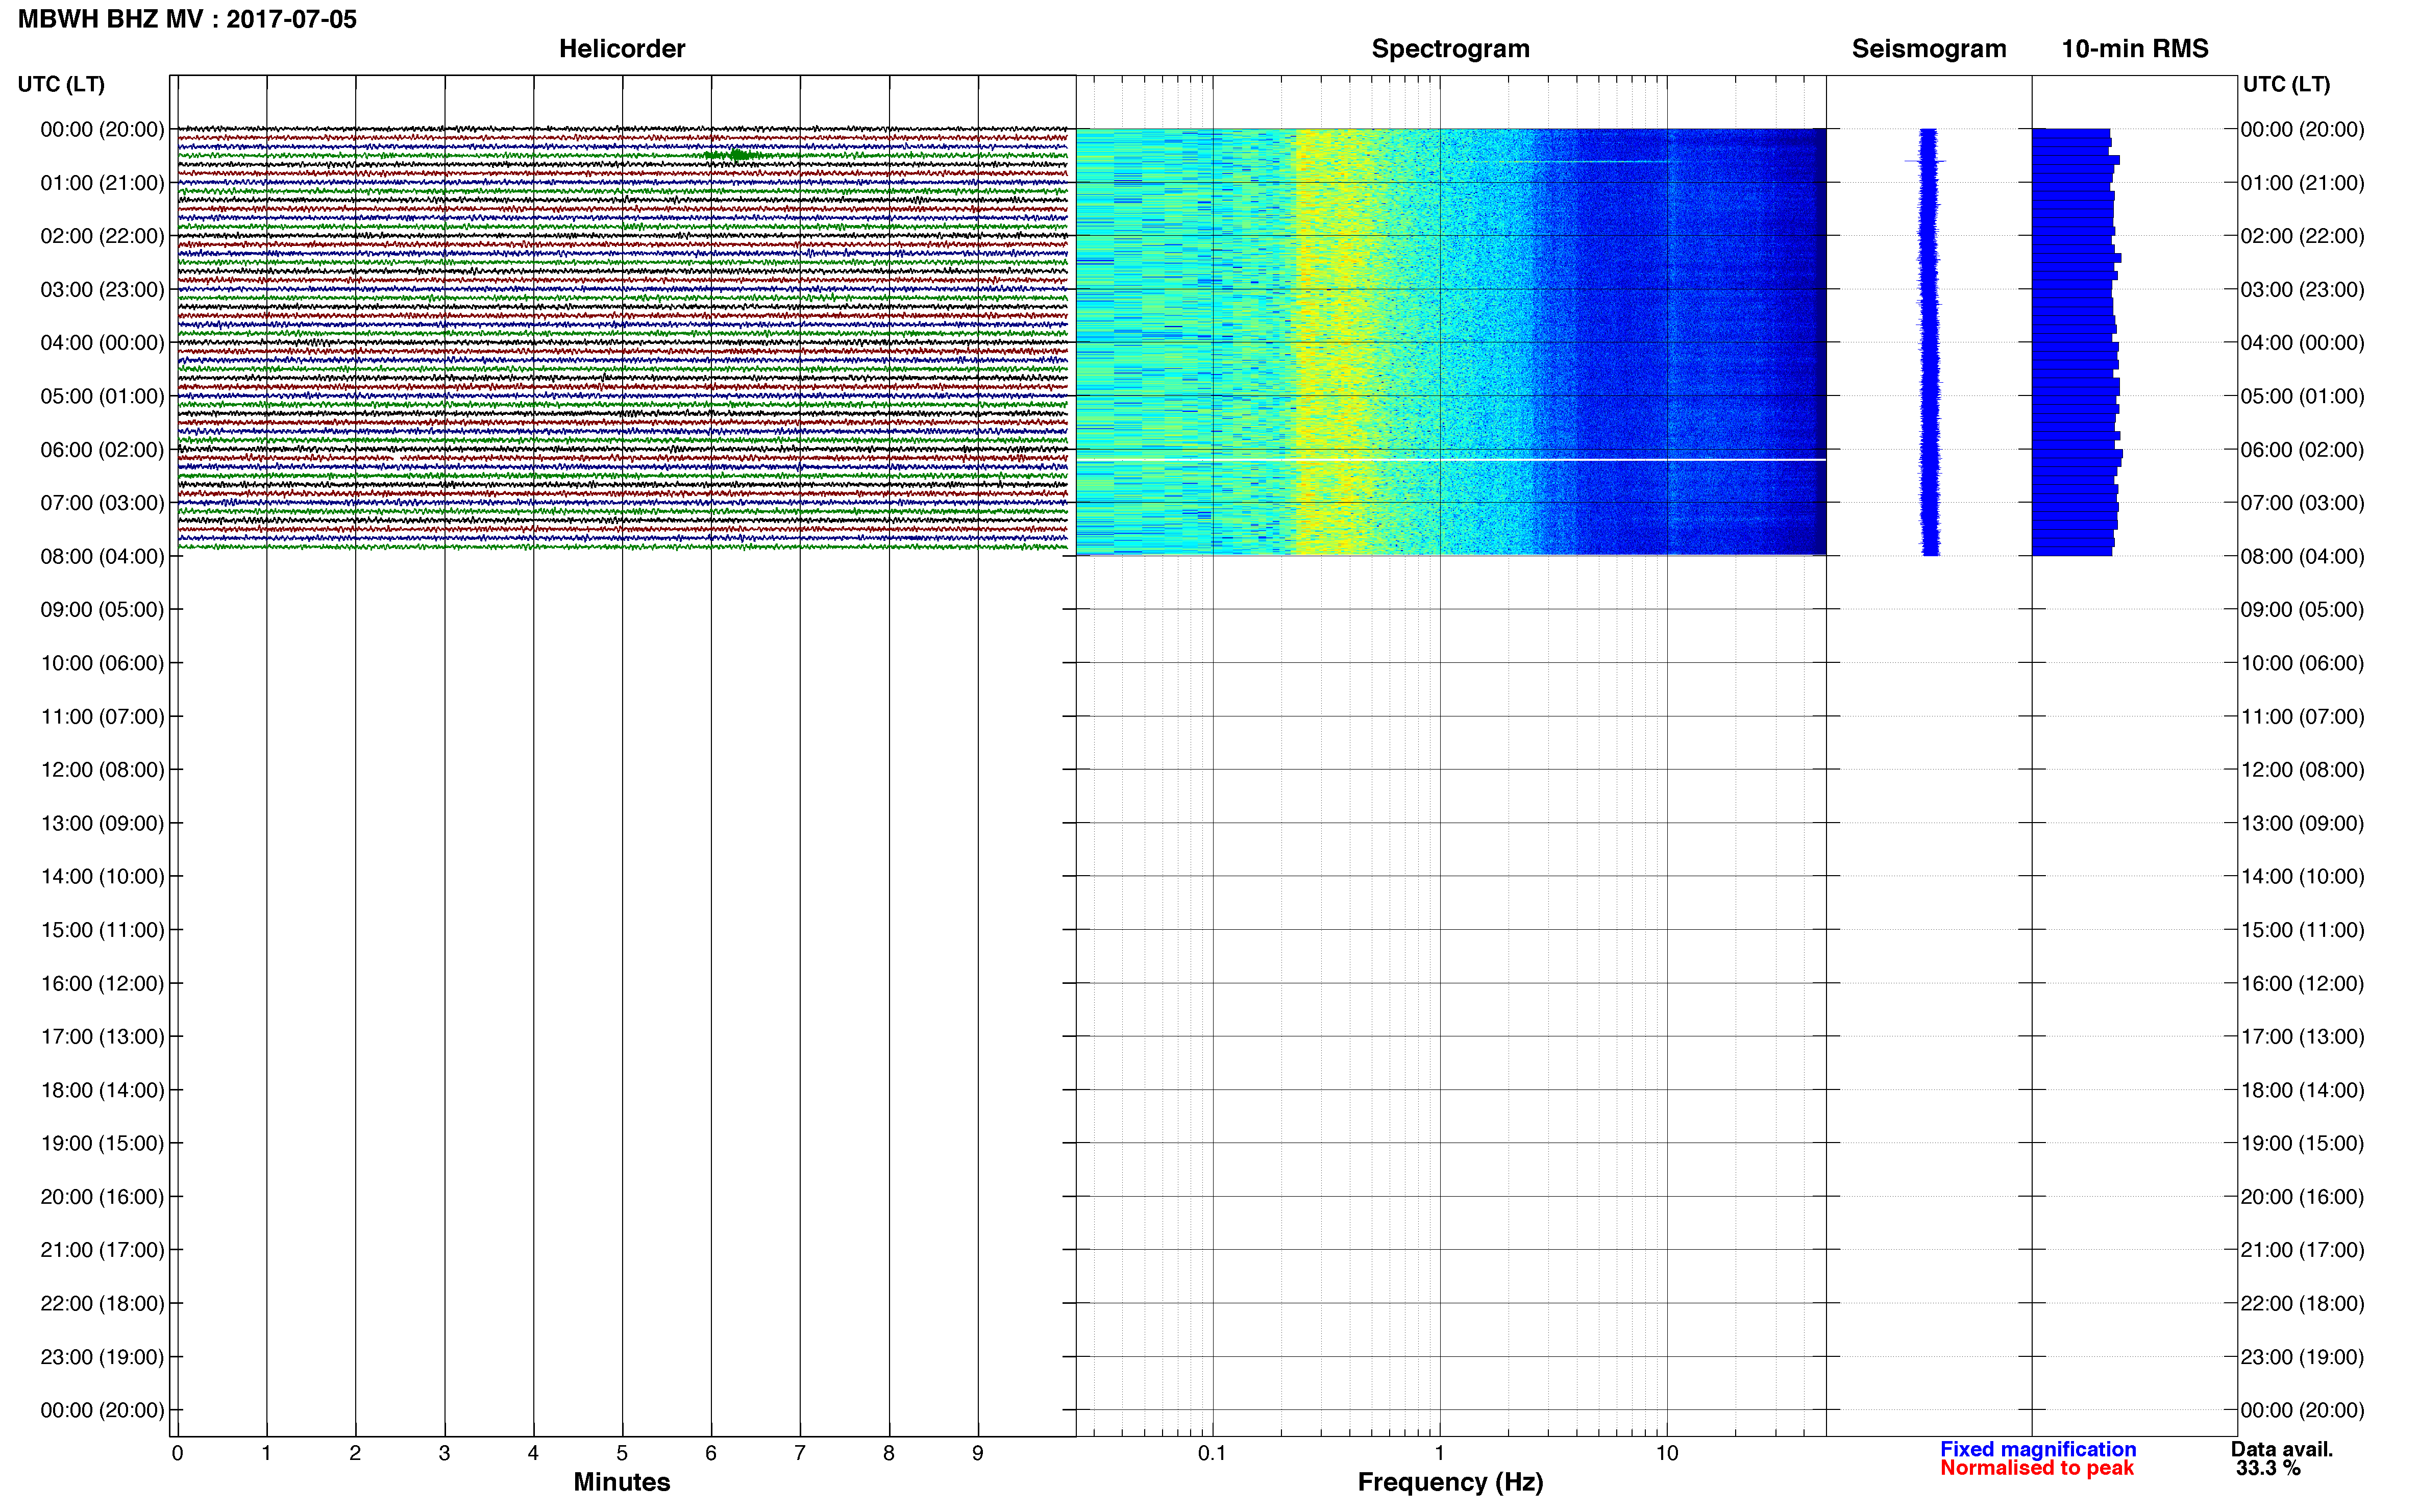This screenshot has height=1512, width=2419.
Task: Click the 10-min RMS column heading
Action: [x=2135, y=49]
